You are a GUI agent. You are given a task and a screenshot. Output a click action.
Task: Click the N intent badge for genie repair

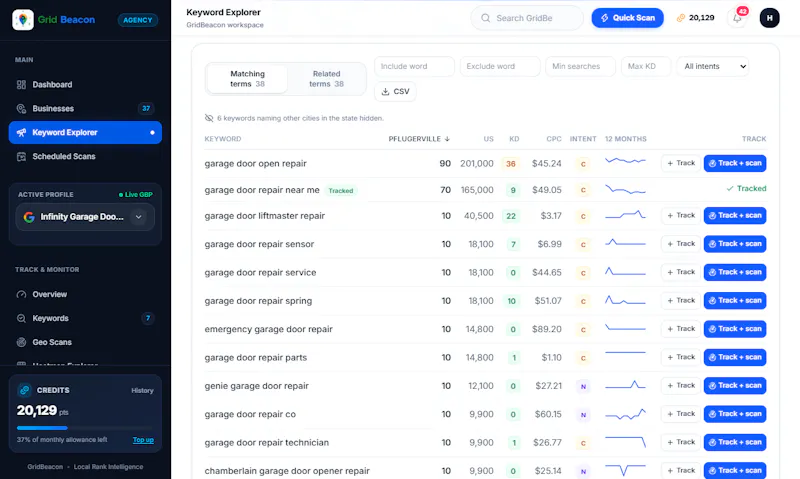pos(583,387)
